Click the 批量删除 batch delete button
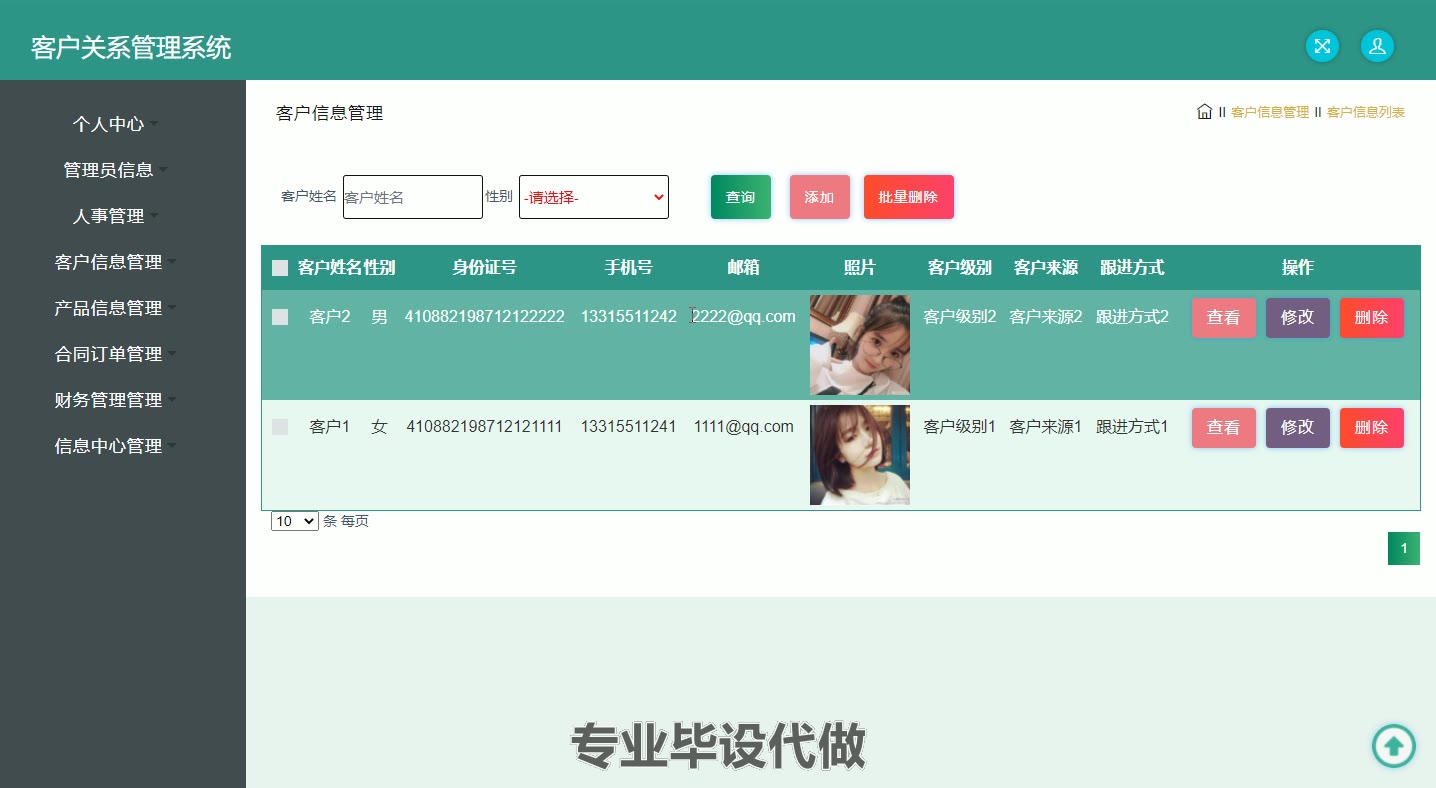The height and width of the screenshot is (788, 1436). click(909, 197)
